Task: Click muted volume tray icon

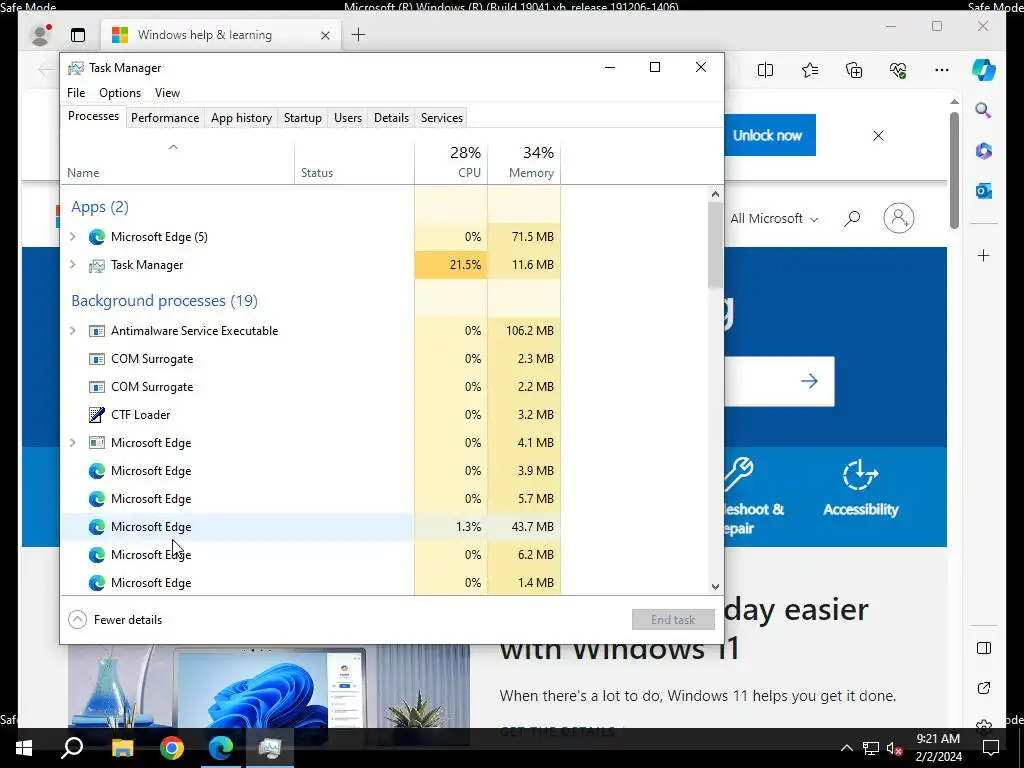Action: (895, 748)
